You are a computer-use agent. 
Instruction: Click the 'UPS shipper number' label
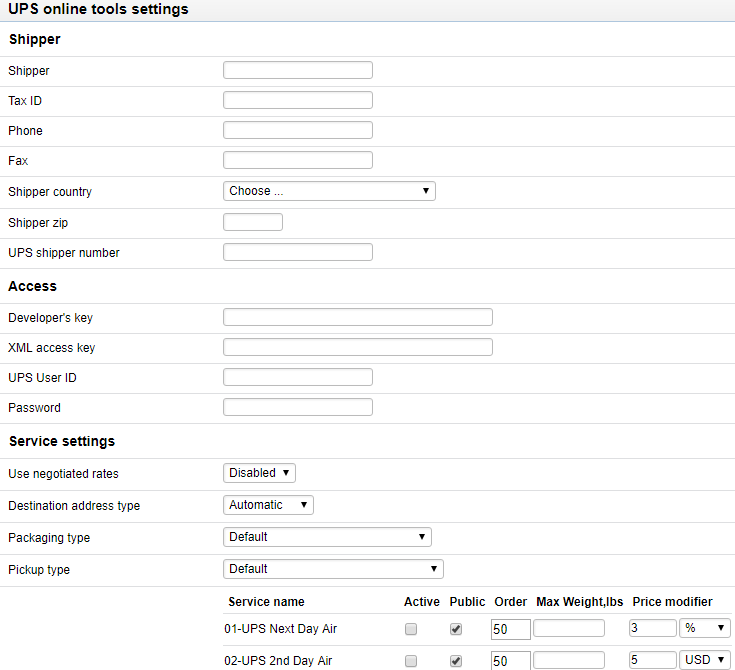tap(64, 253)
